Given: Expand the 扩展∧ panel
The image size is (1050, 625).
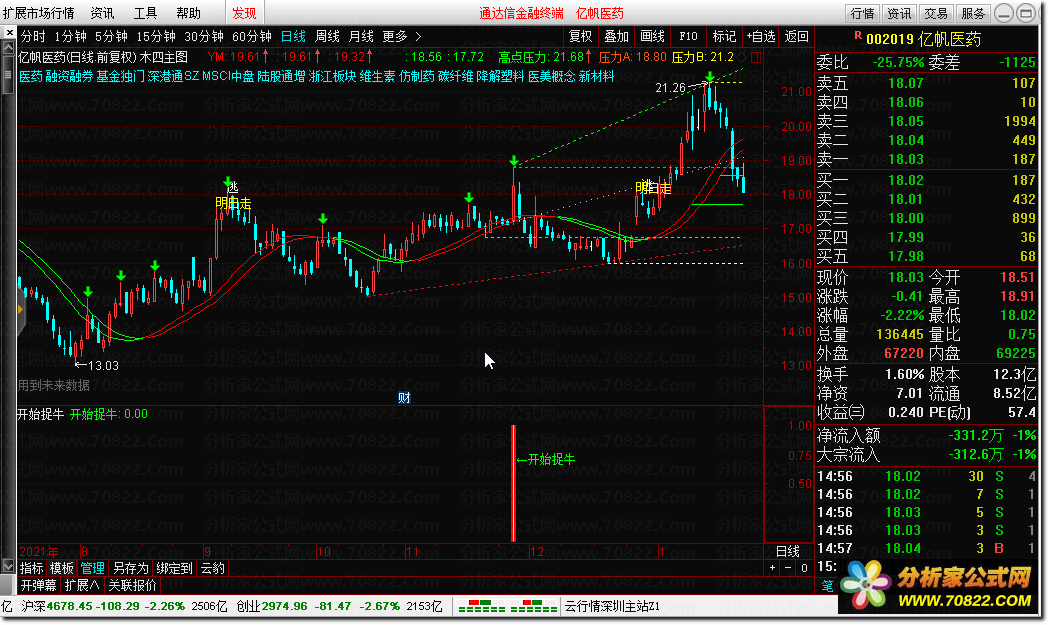Looking at the screenshot, I should click(x=82, y=585).
